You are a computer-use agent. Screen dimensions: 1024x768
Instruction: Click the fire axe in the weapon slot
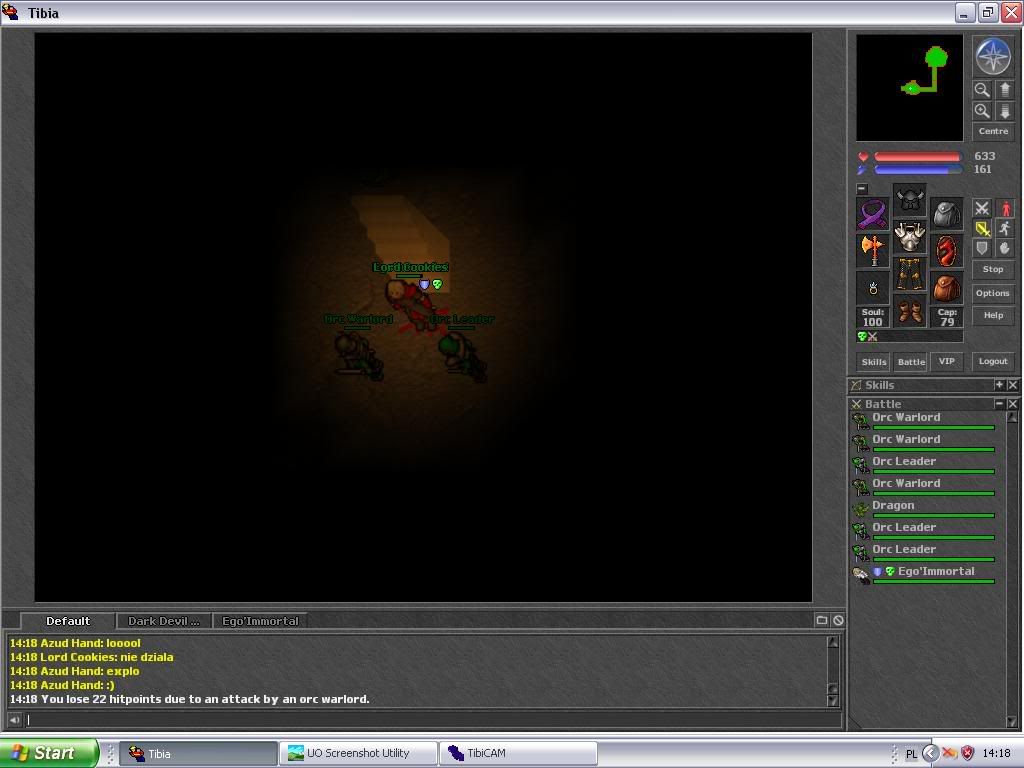pyautogui.click(x=872, y=250)
